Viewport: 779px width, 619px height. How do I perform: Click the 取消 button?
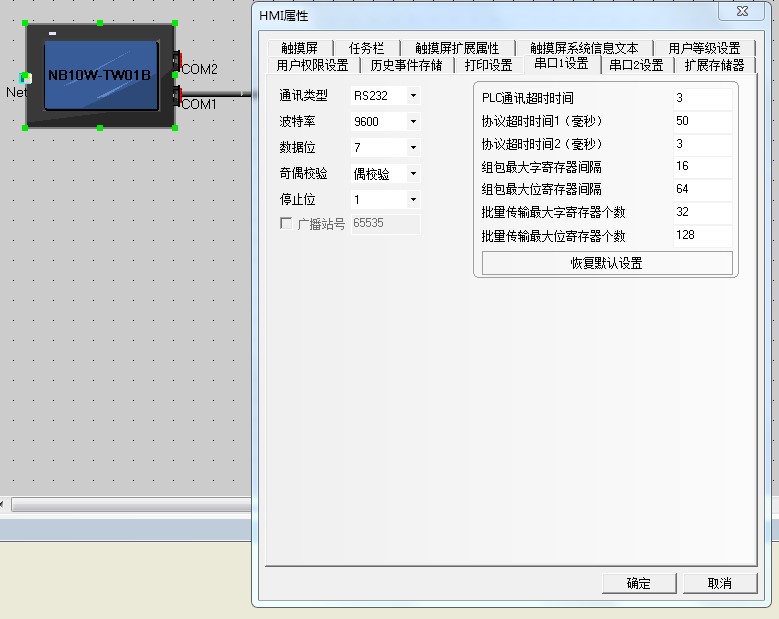point(719,583)
